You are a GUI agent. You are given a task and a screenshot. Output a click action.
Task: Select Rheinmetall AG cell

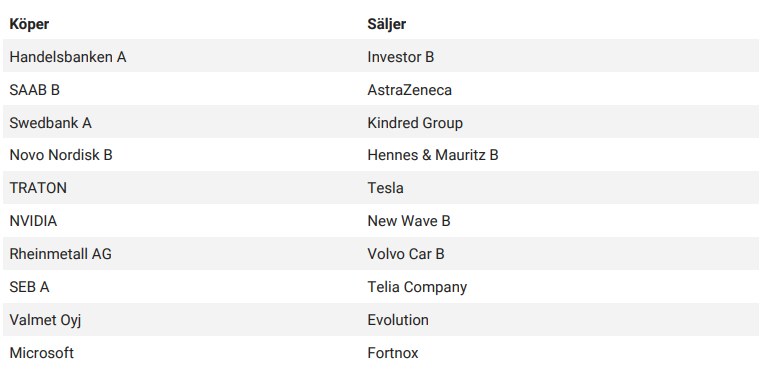(60, 254)
